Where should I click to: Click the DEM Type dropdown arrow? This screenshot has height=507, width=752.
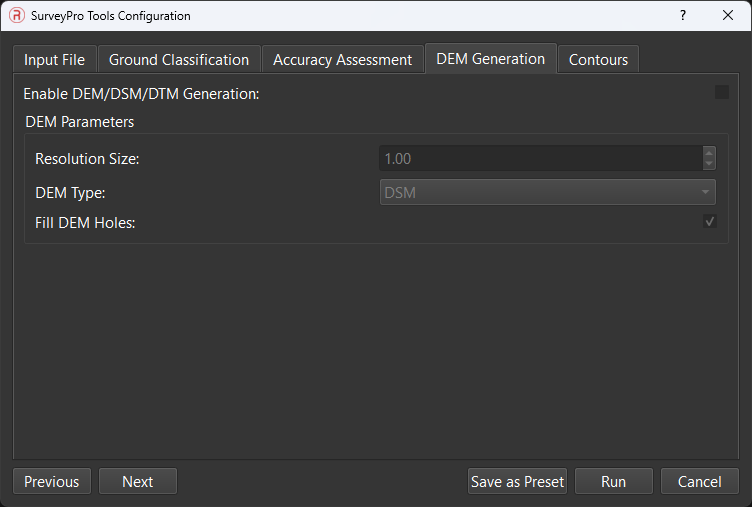(x=706, y=192)
